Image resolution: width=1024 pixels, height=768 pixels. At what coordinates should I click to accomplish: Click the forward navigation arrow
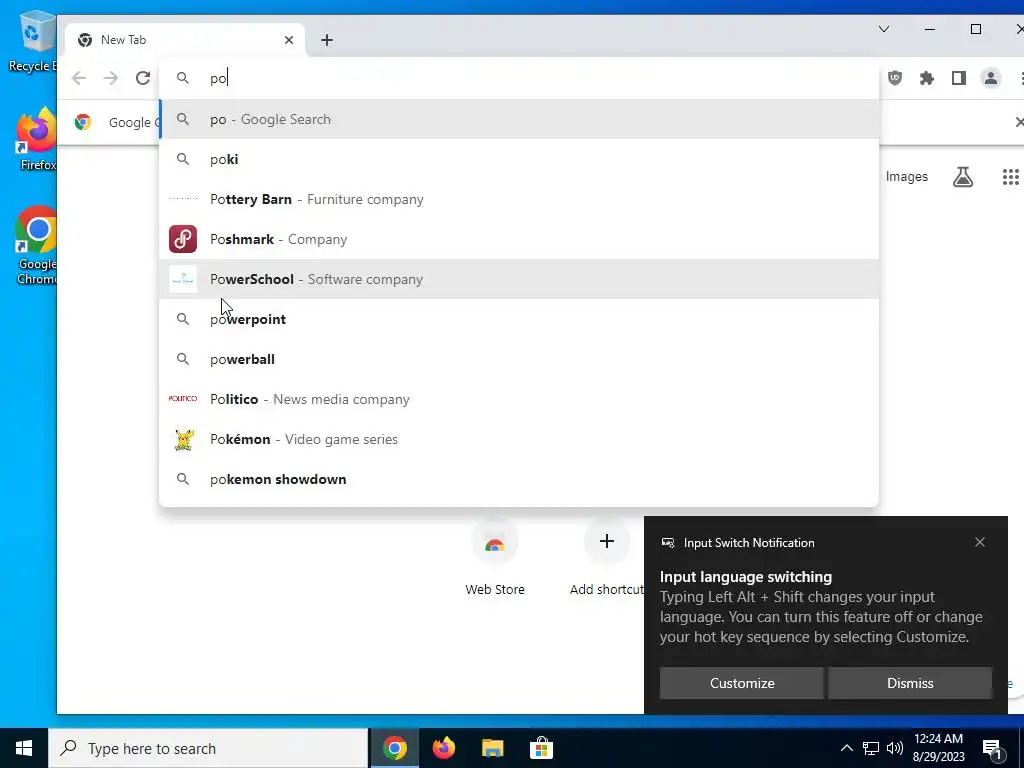click(111, 78)
